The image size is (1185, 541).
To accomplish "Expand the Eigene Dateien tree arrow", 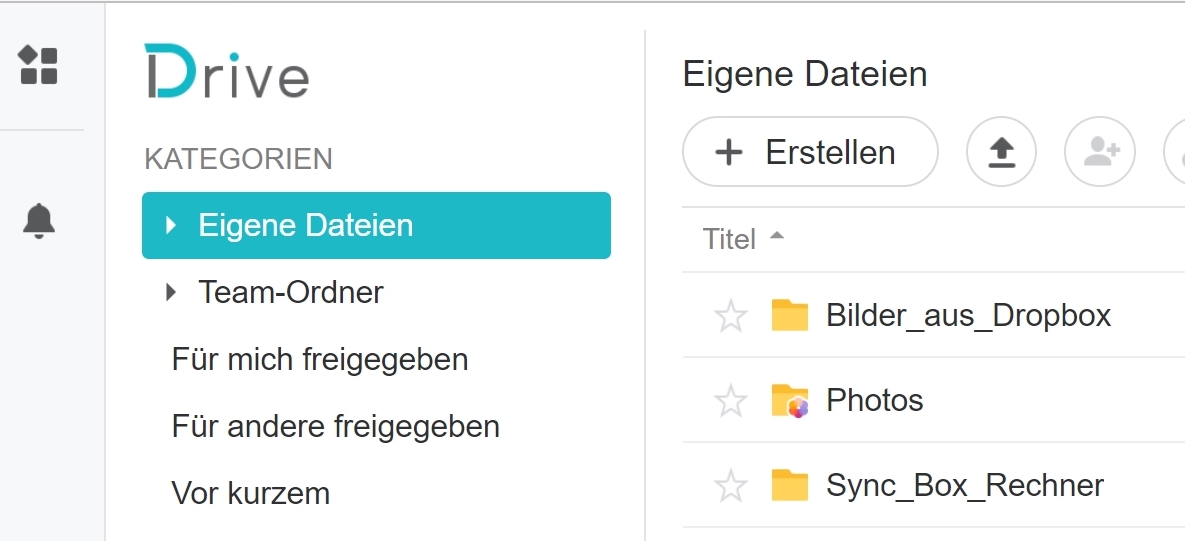I will [171, 225].
